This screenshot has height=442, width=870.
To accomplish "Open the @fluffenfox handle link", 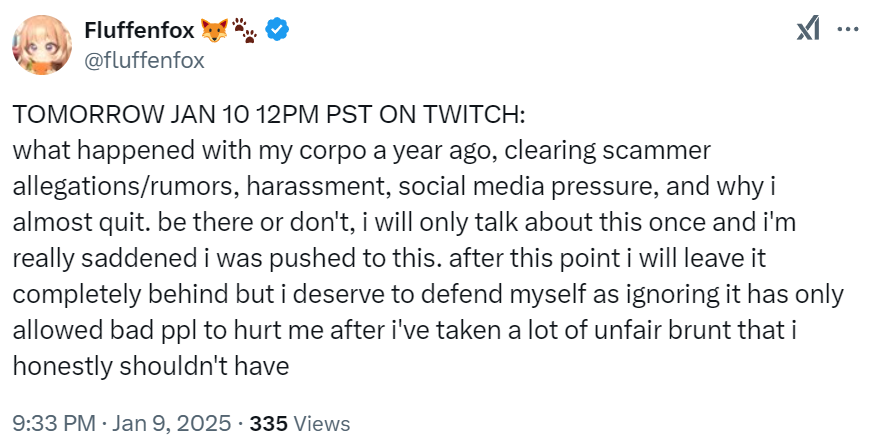I will 144,60.
